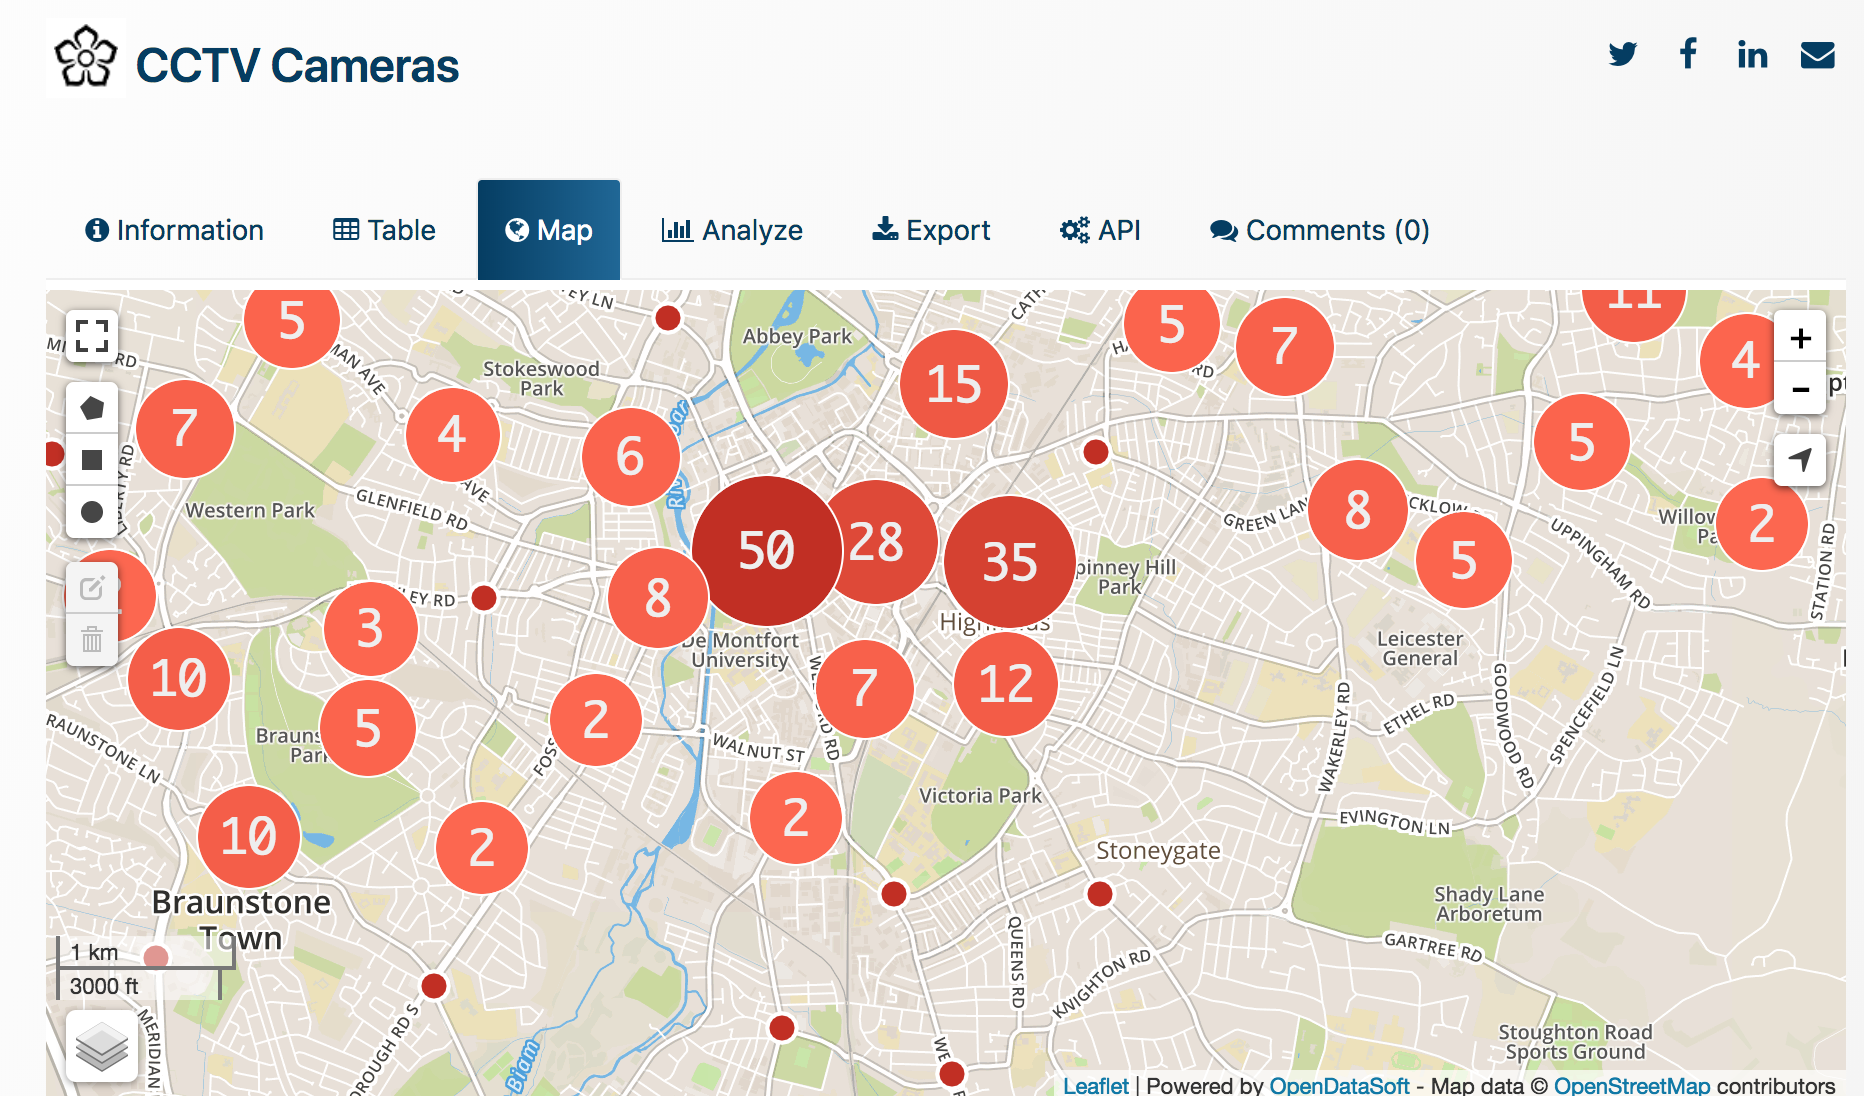The image size is (1864, 1096).
Task: Click the Stoneygate map label
Action: coord(1158,850)
